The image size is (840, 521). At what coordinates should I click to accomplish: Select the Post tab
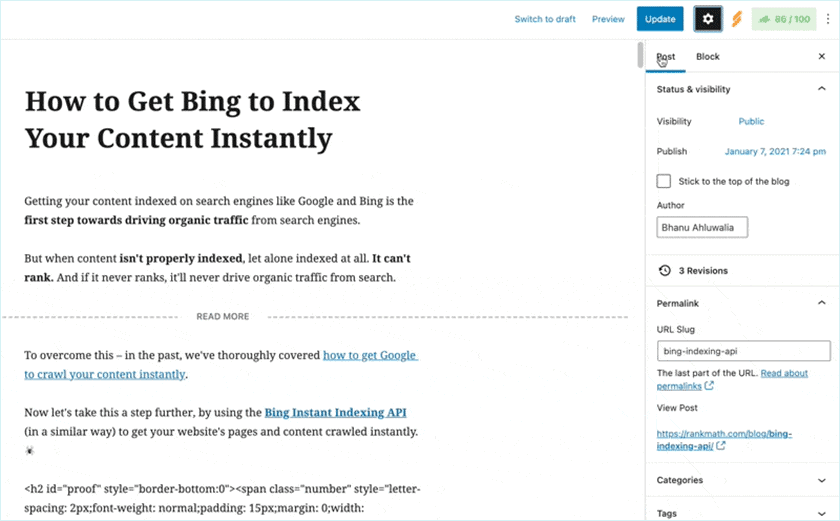coord(666,57)
